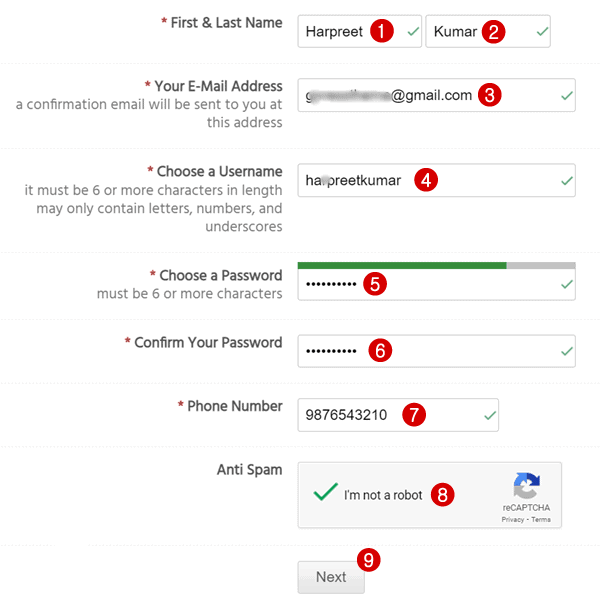Select the Phone Number field

click(x=398, y=415)
